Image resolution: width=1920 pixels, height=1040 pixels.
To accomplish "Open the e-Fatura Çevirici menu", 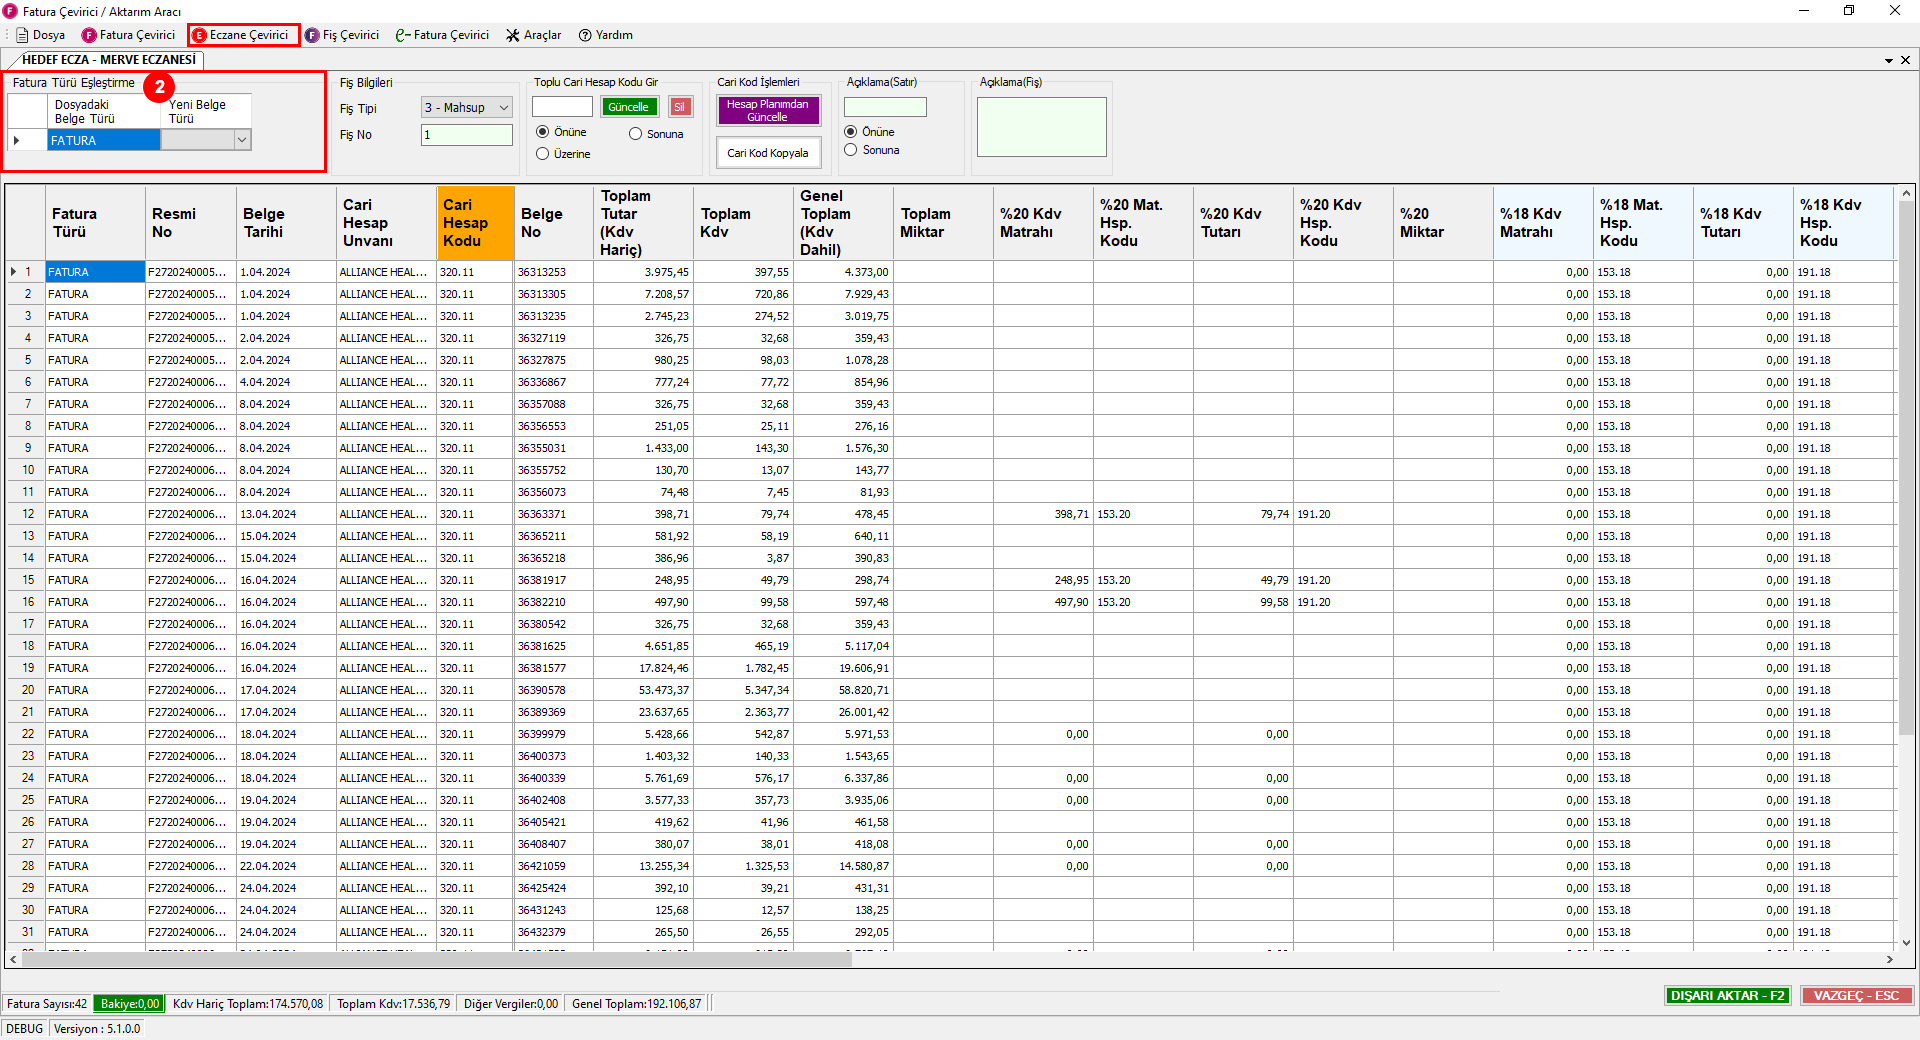I will pyautogui.click(x=442, y=35).
